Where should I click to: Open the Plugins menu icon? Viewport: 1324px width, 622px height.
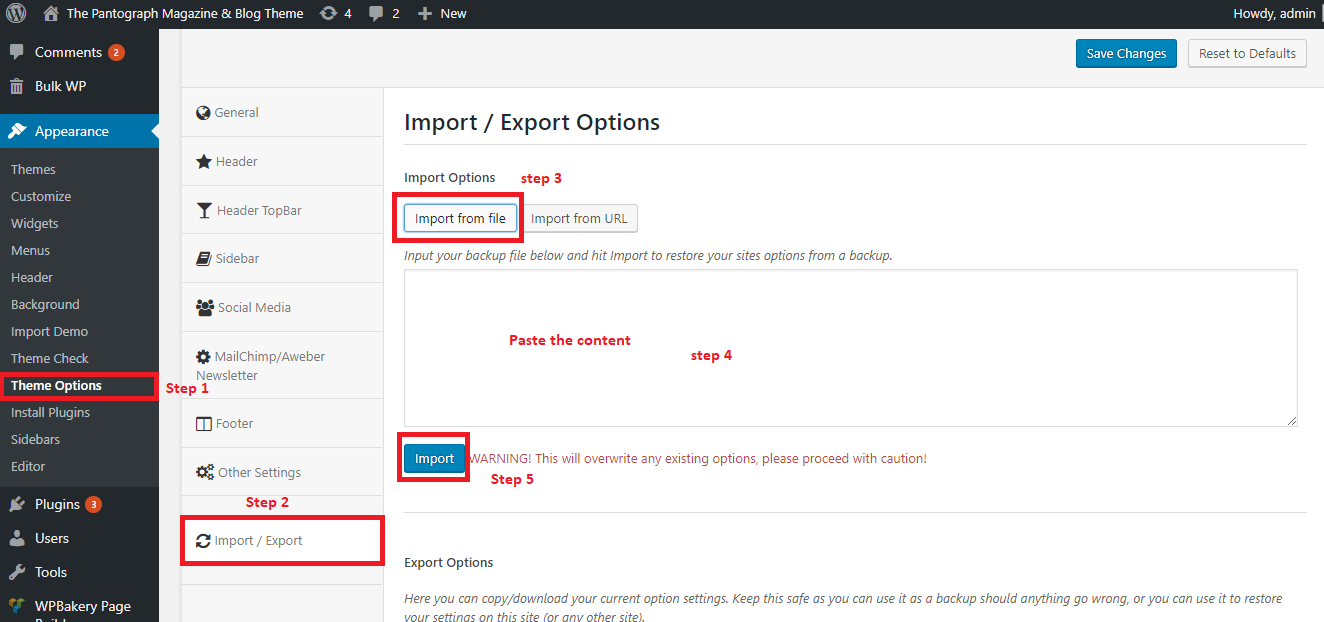(17, 505)
